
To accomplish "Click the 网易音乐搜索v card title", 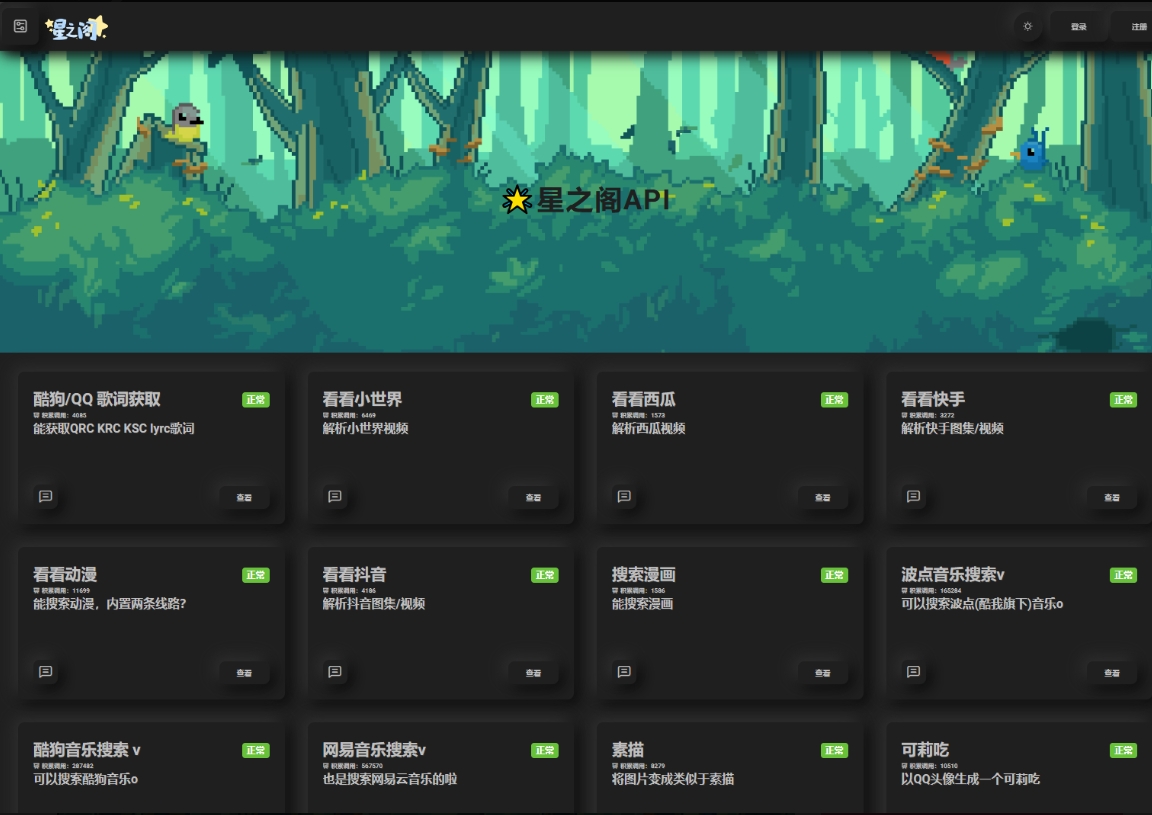I will point(374,750).
